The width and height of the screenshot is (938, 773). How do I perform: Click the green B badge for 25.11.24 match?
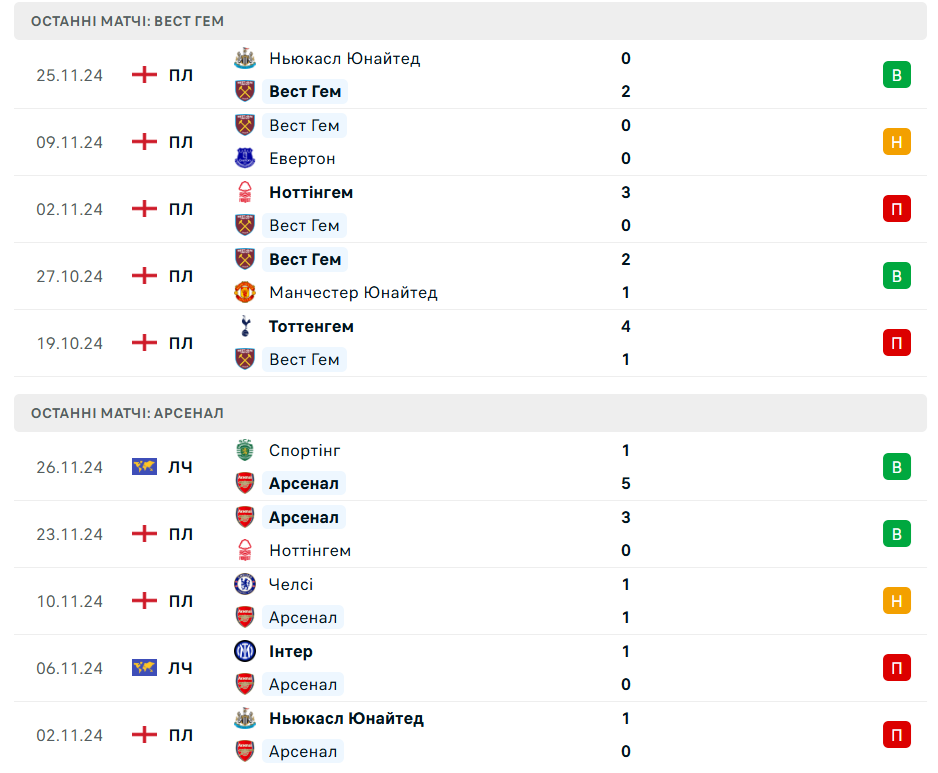pos(896,75)
